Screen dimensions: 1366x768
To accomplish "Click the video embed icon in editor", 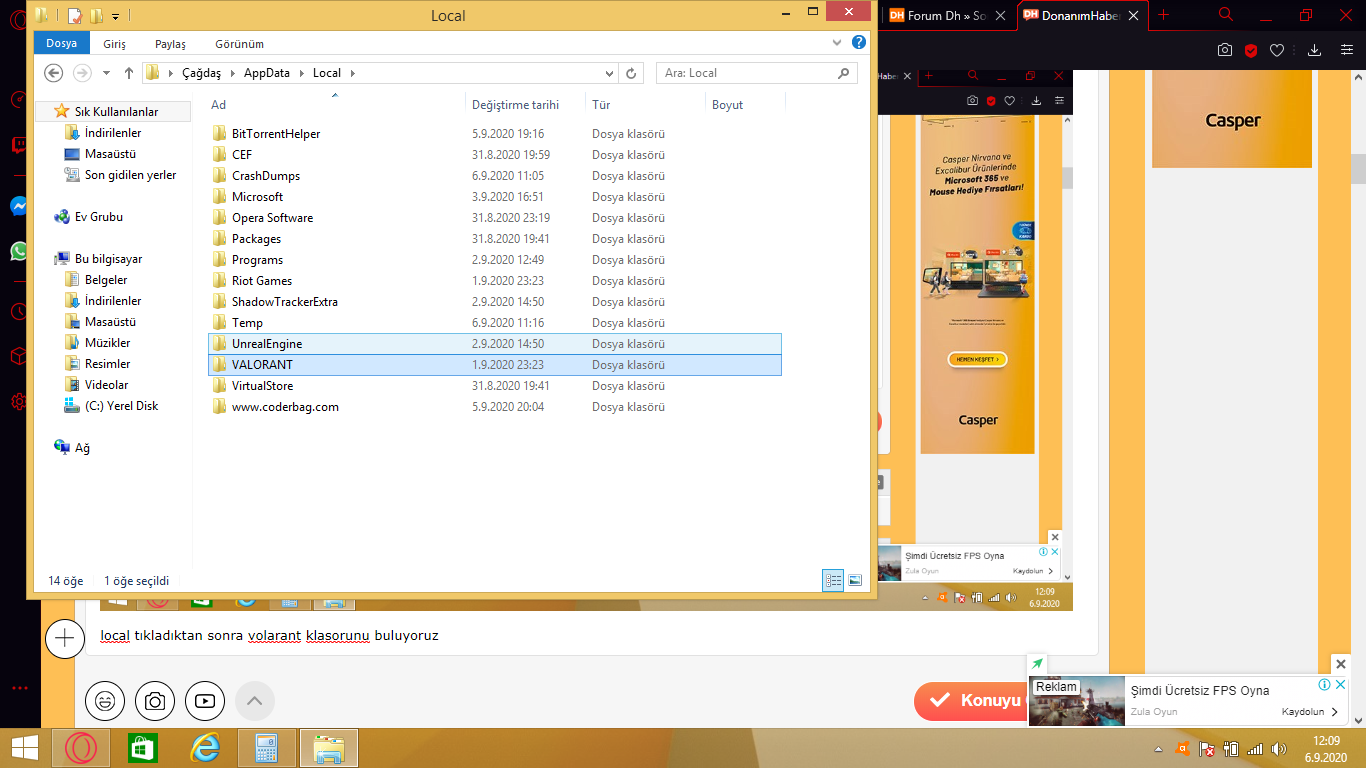I will tap(205, 701).
